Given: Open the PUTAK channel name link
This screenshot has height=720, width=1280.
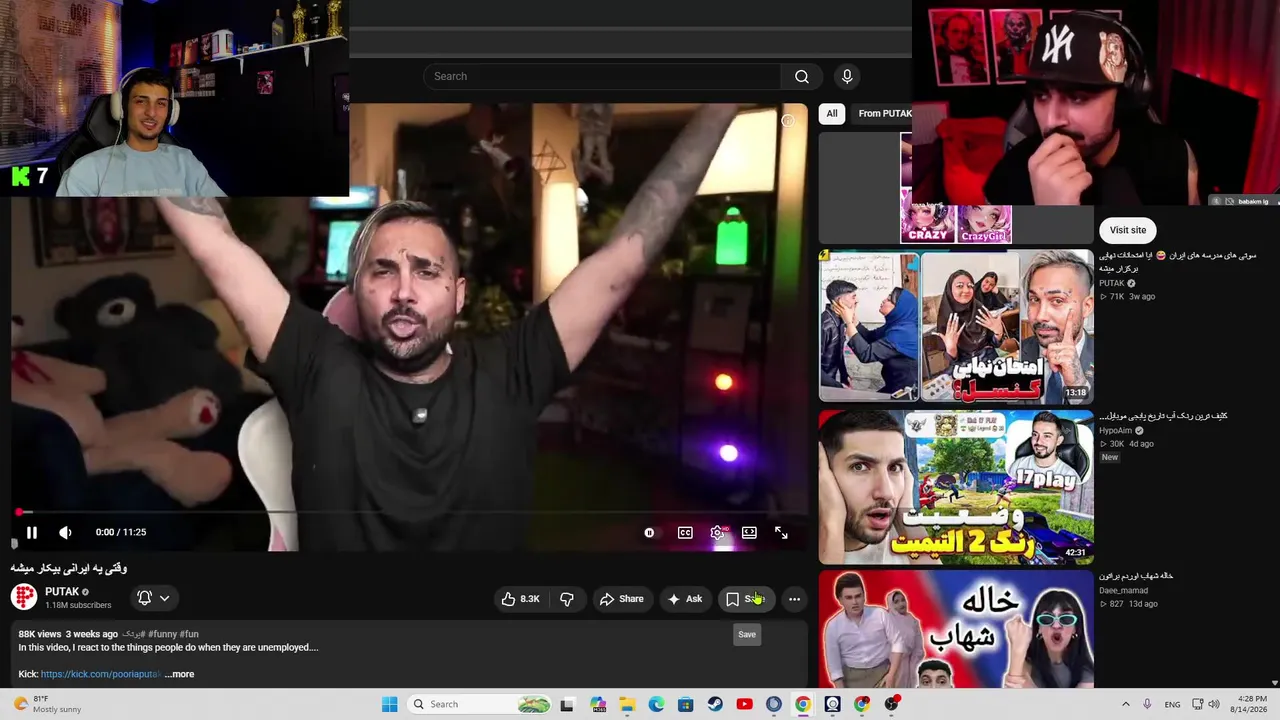Looking at the screenshot, I should tap(61, 591).
